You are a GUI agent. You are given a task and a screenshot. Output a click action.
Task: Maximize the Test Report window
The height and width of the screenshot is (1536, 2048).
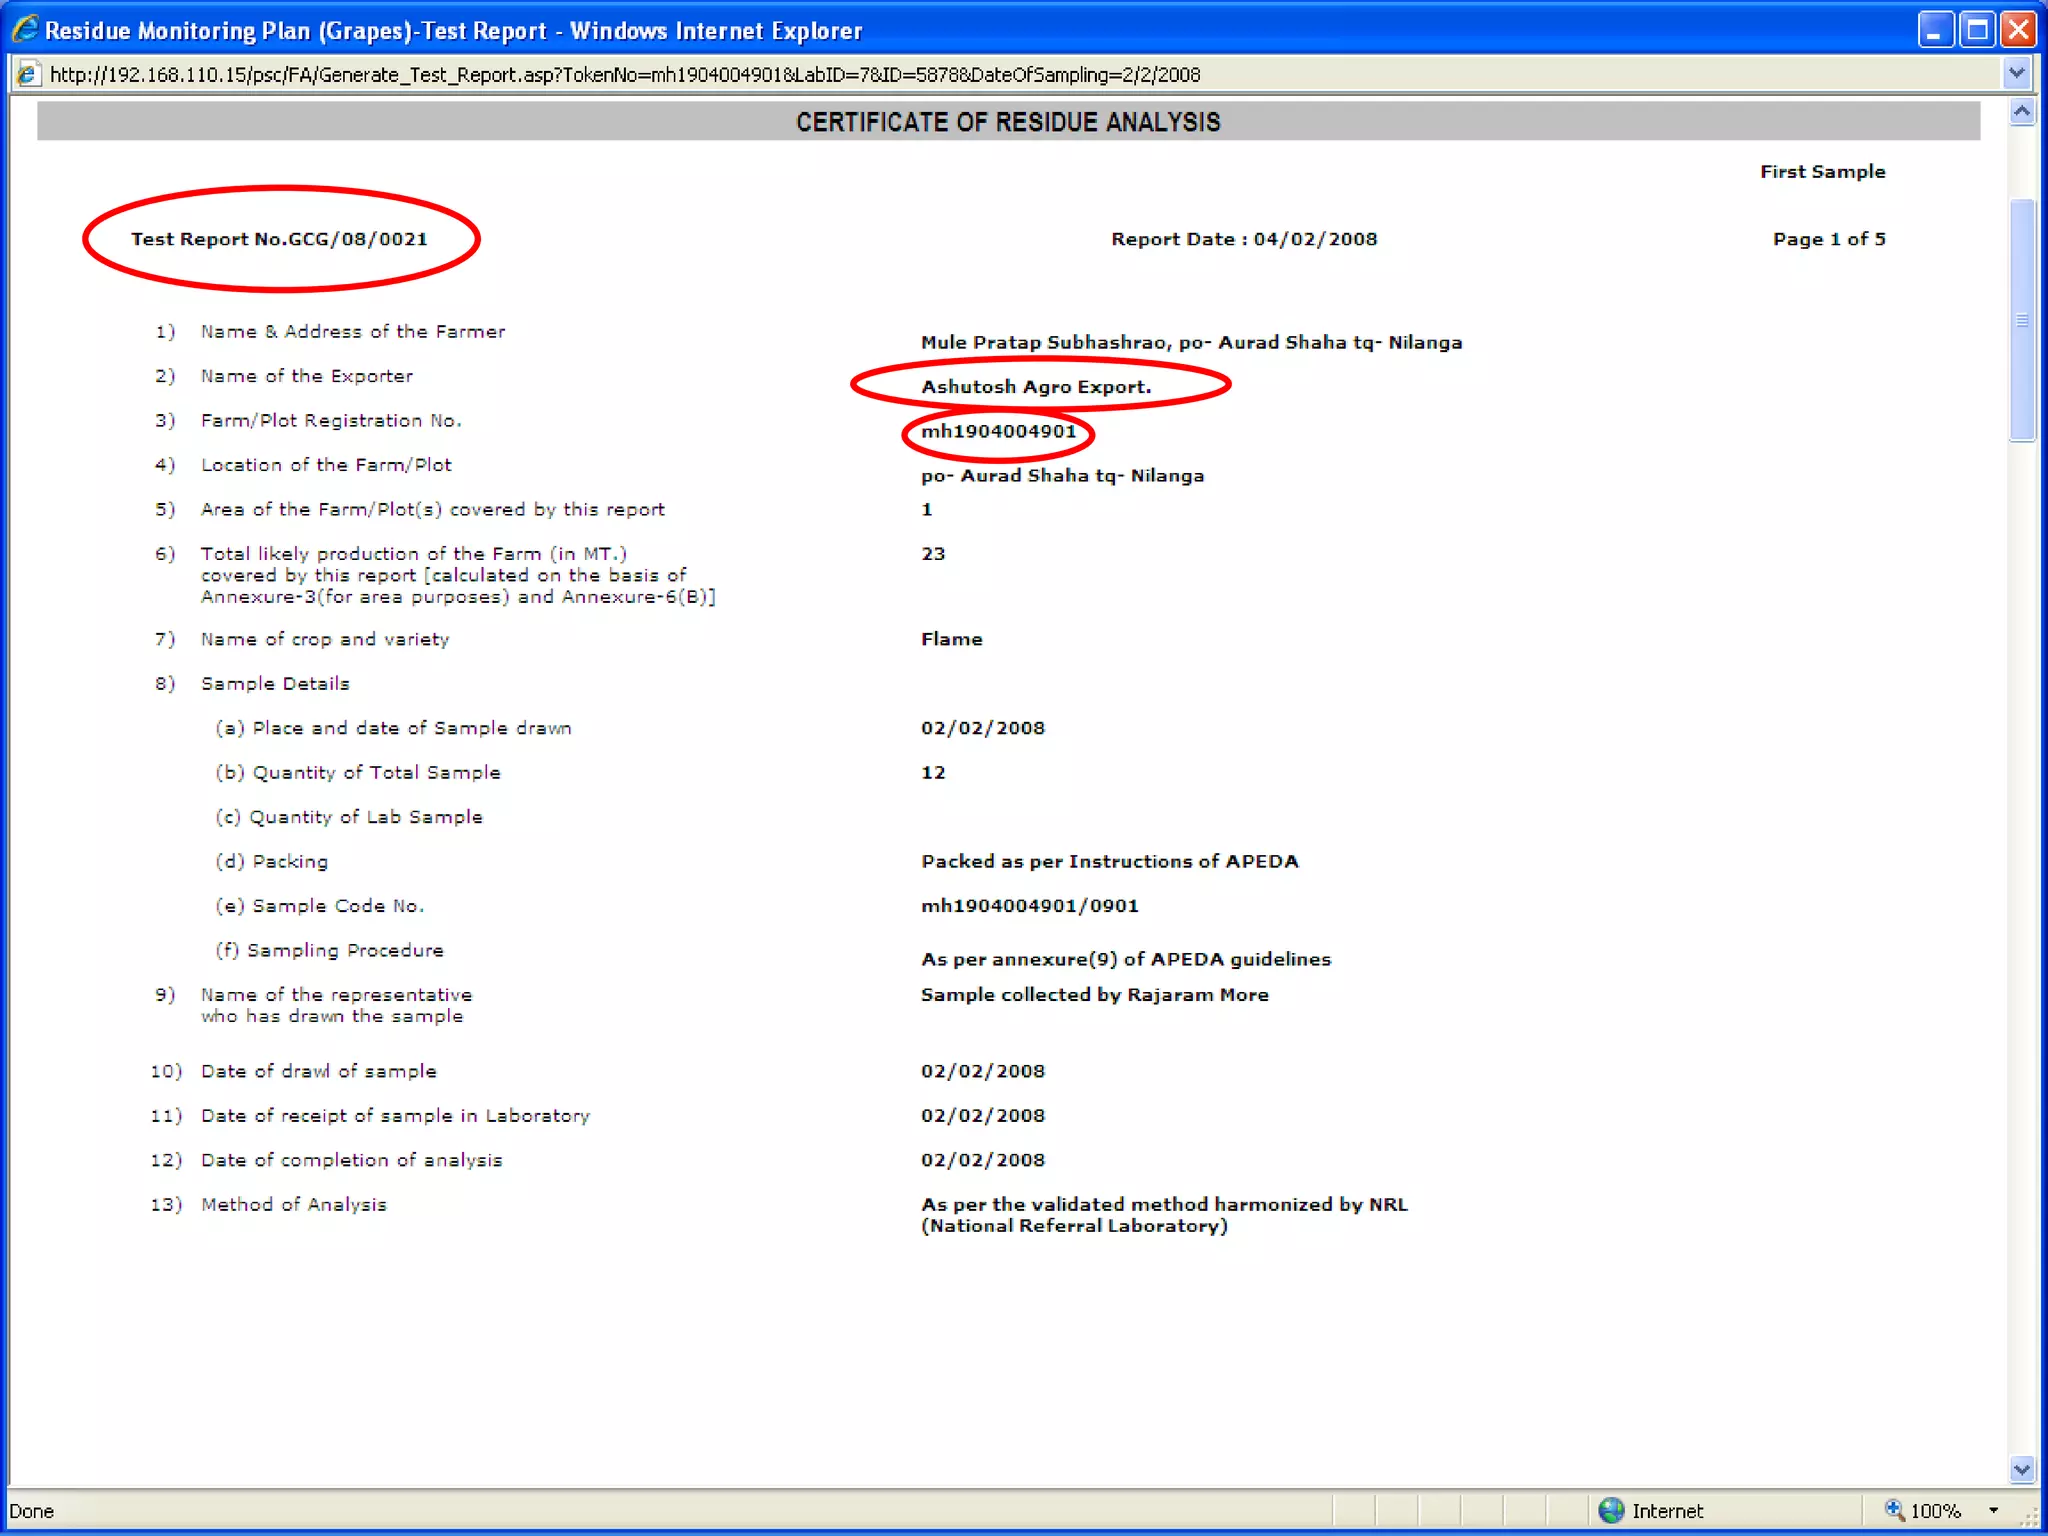(1977, 29)
